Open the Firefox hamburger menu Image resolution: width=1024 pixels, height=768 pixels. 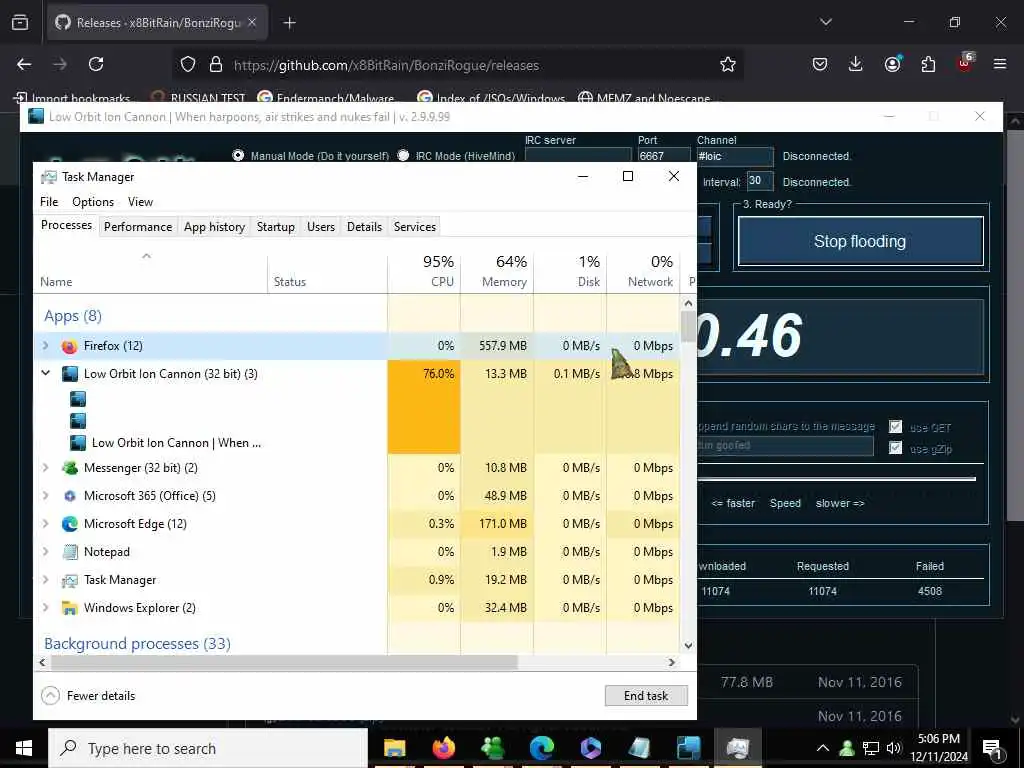[x=1000, y=64]
